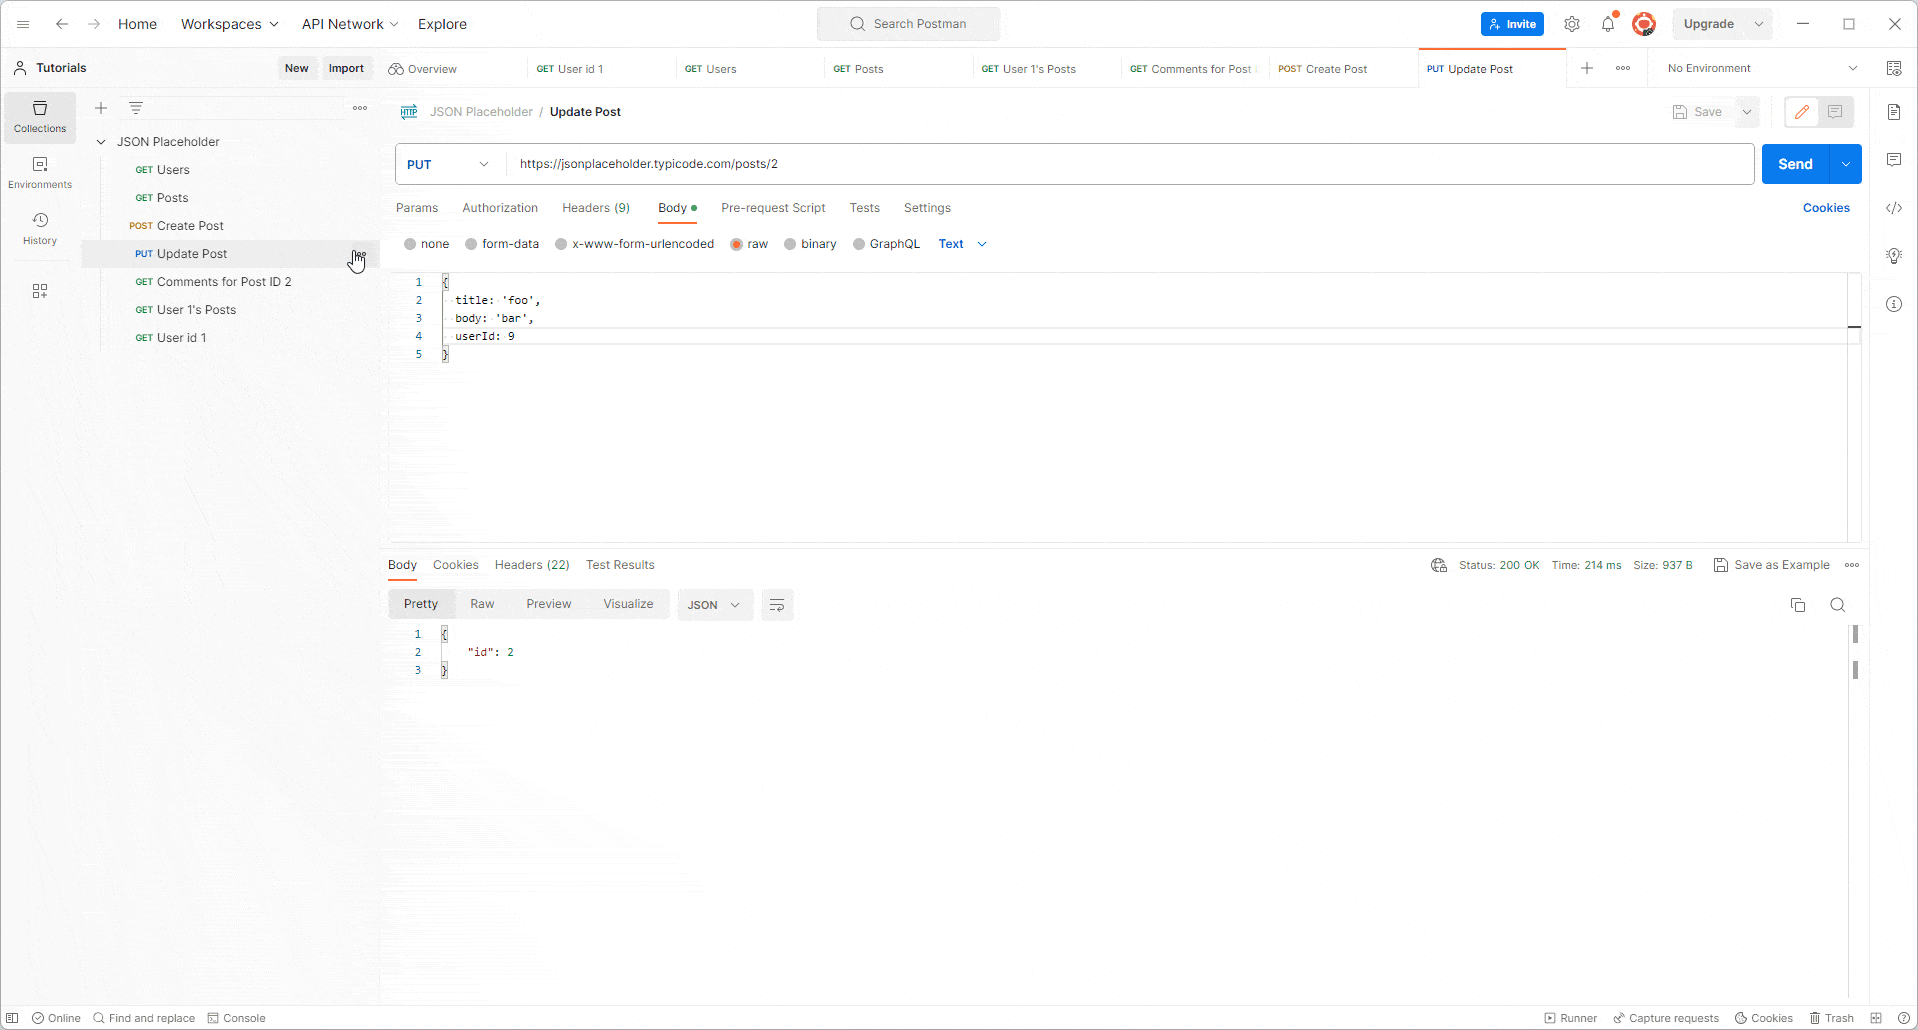This screenshot has width=1918, height=1030.
Task: Open the notifications bell
Action: [1608, 24]
